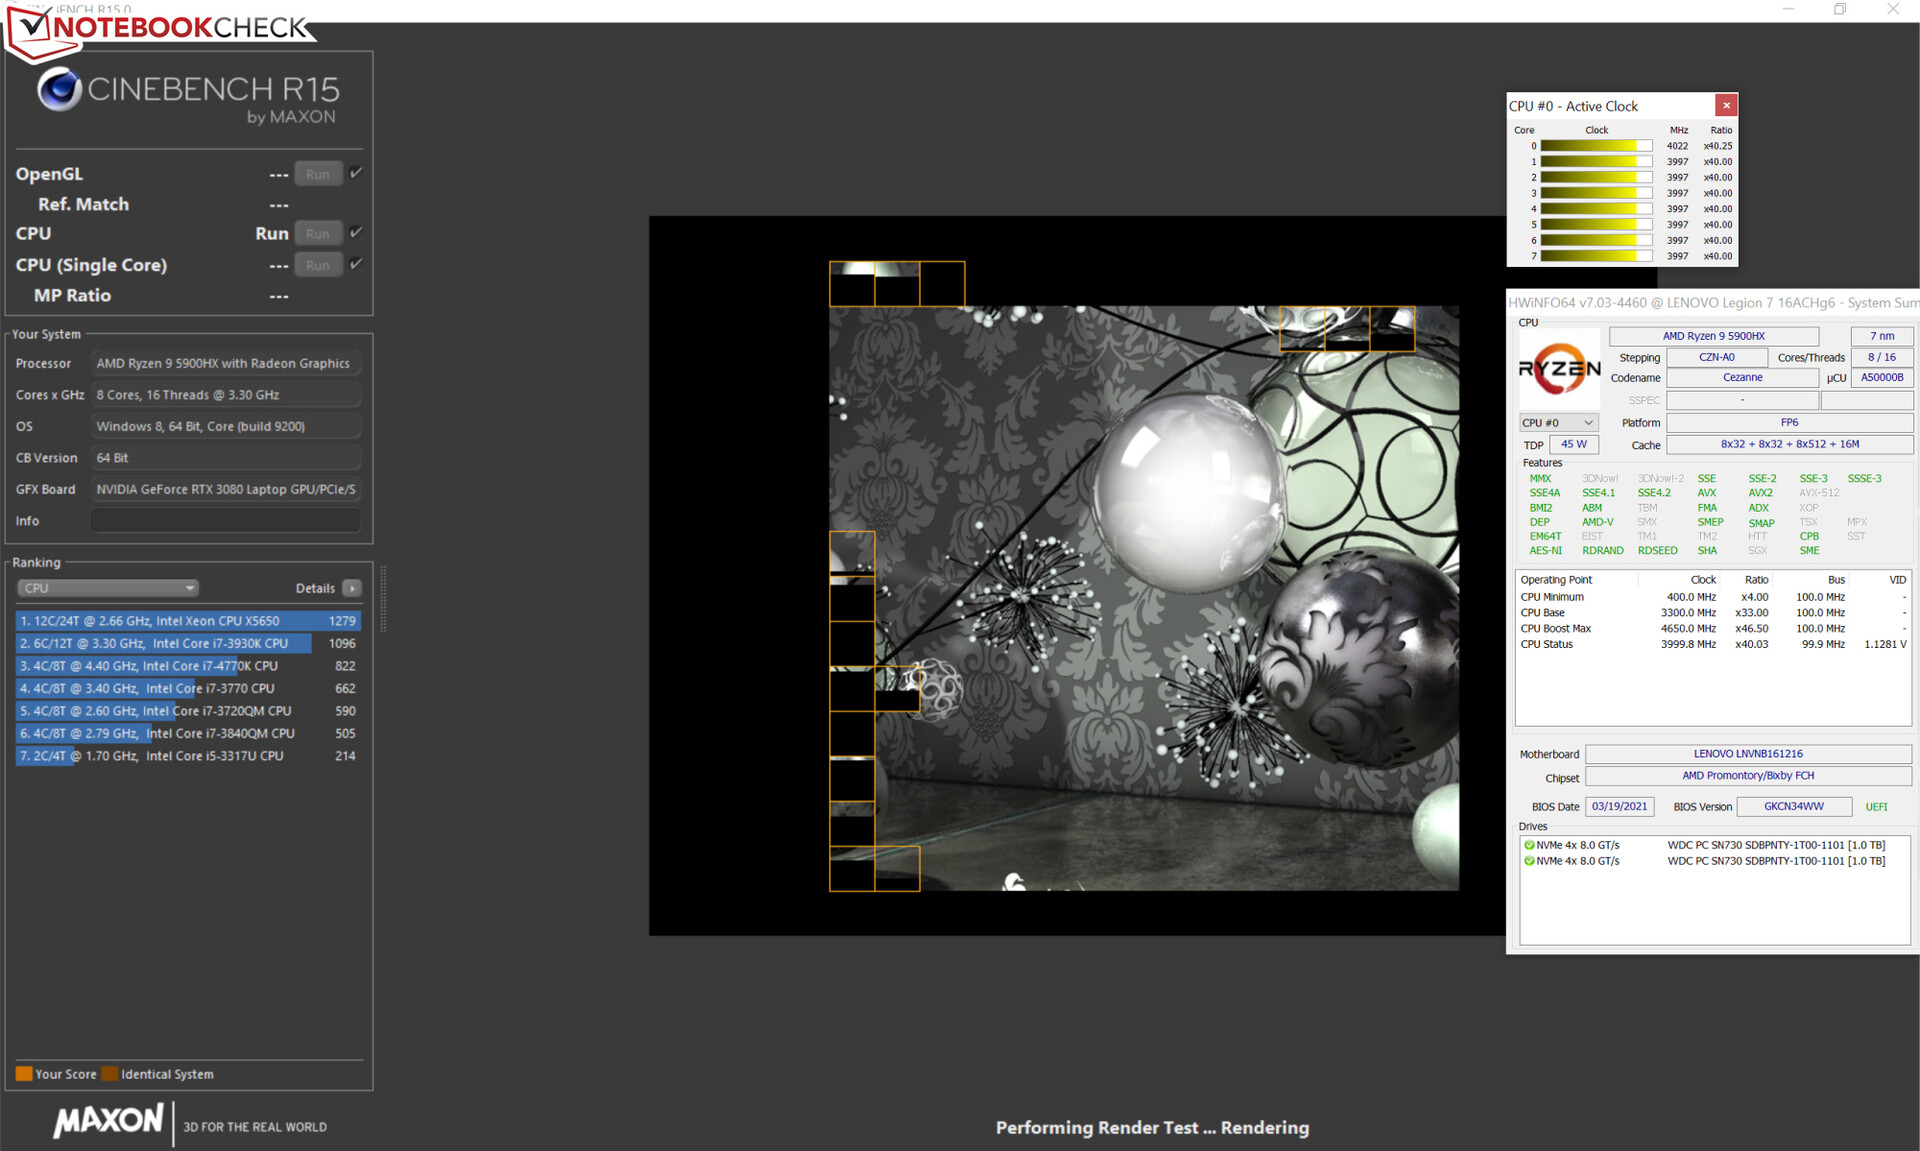Screen dimensions: 1920x1151
Task: Click the Info text field
Action: point(226,521)
